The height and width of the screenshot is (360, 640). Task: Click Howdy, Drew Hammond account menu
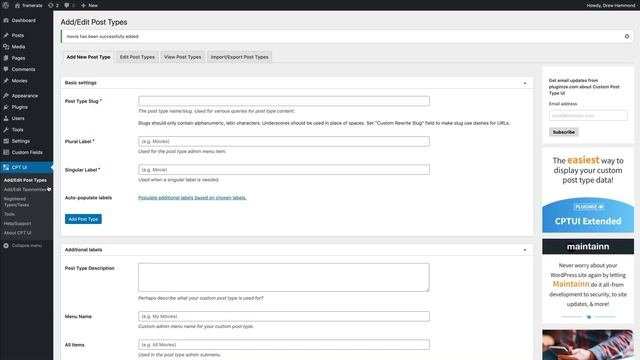pyautogui.click(x=611, y=5)
